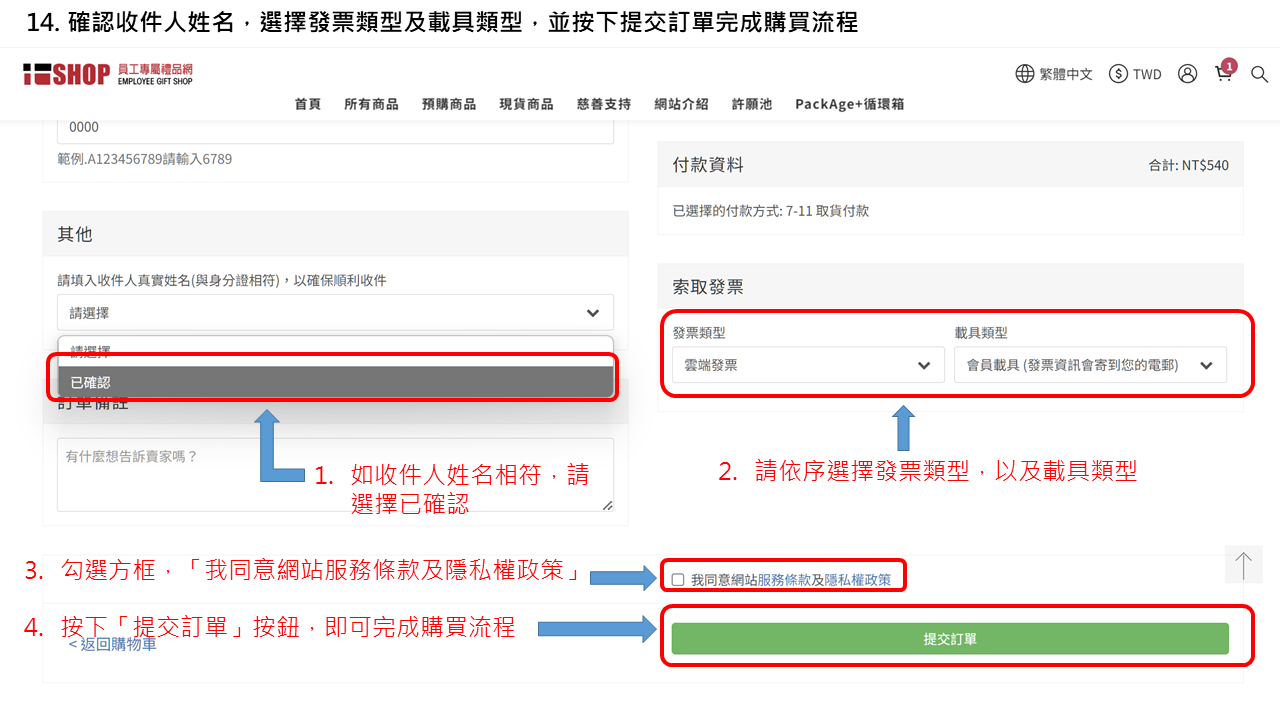
Task: Click the iSHOP employee gift shop logo
Action: (108, 74)
